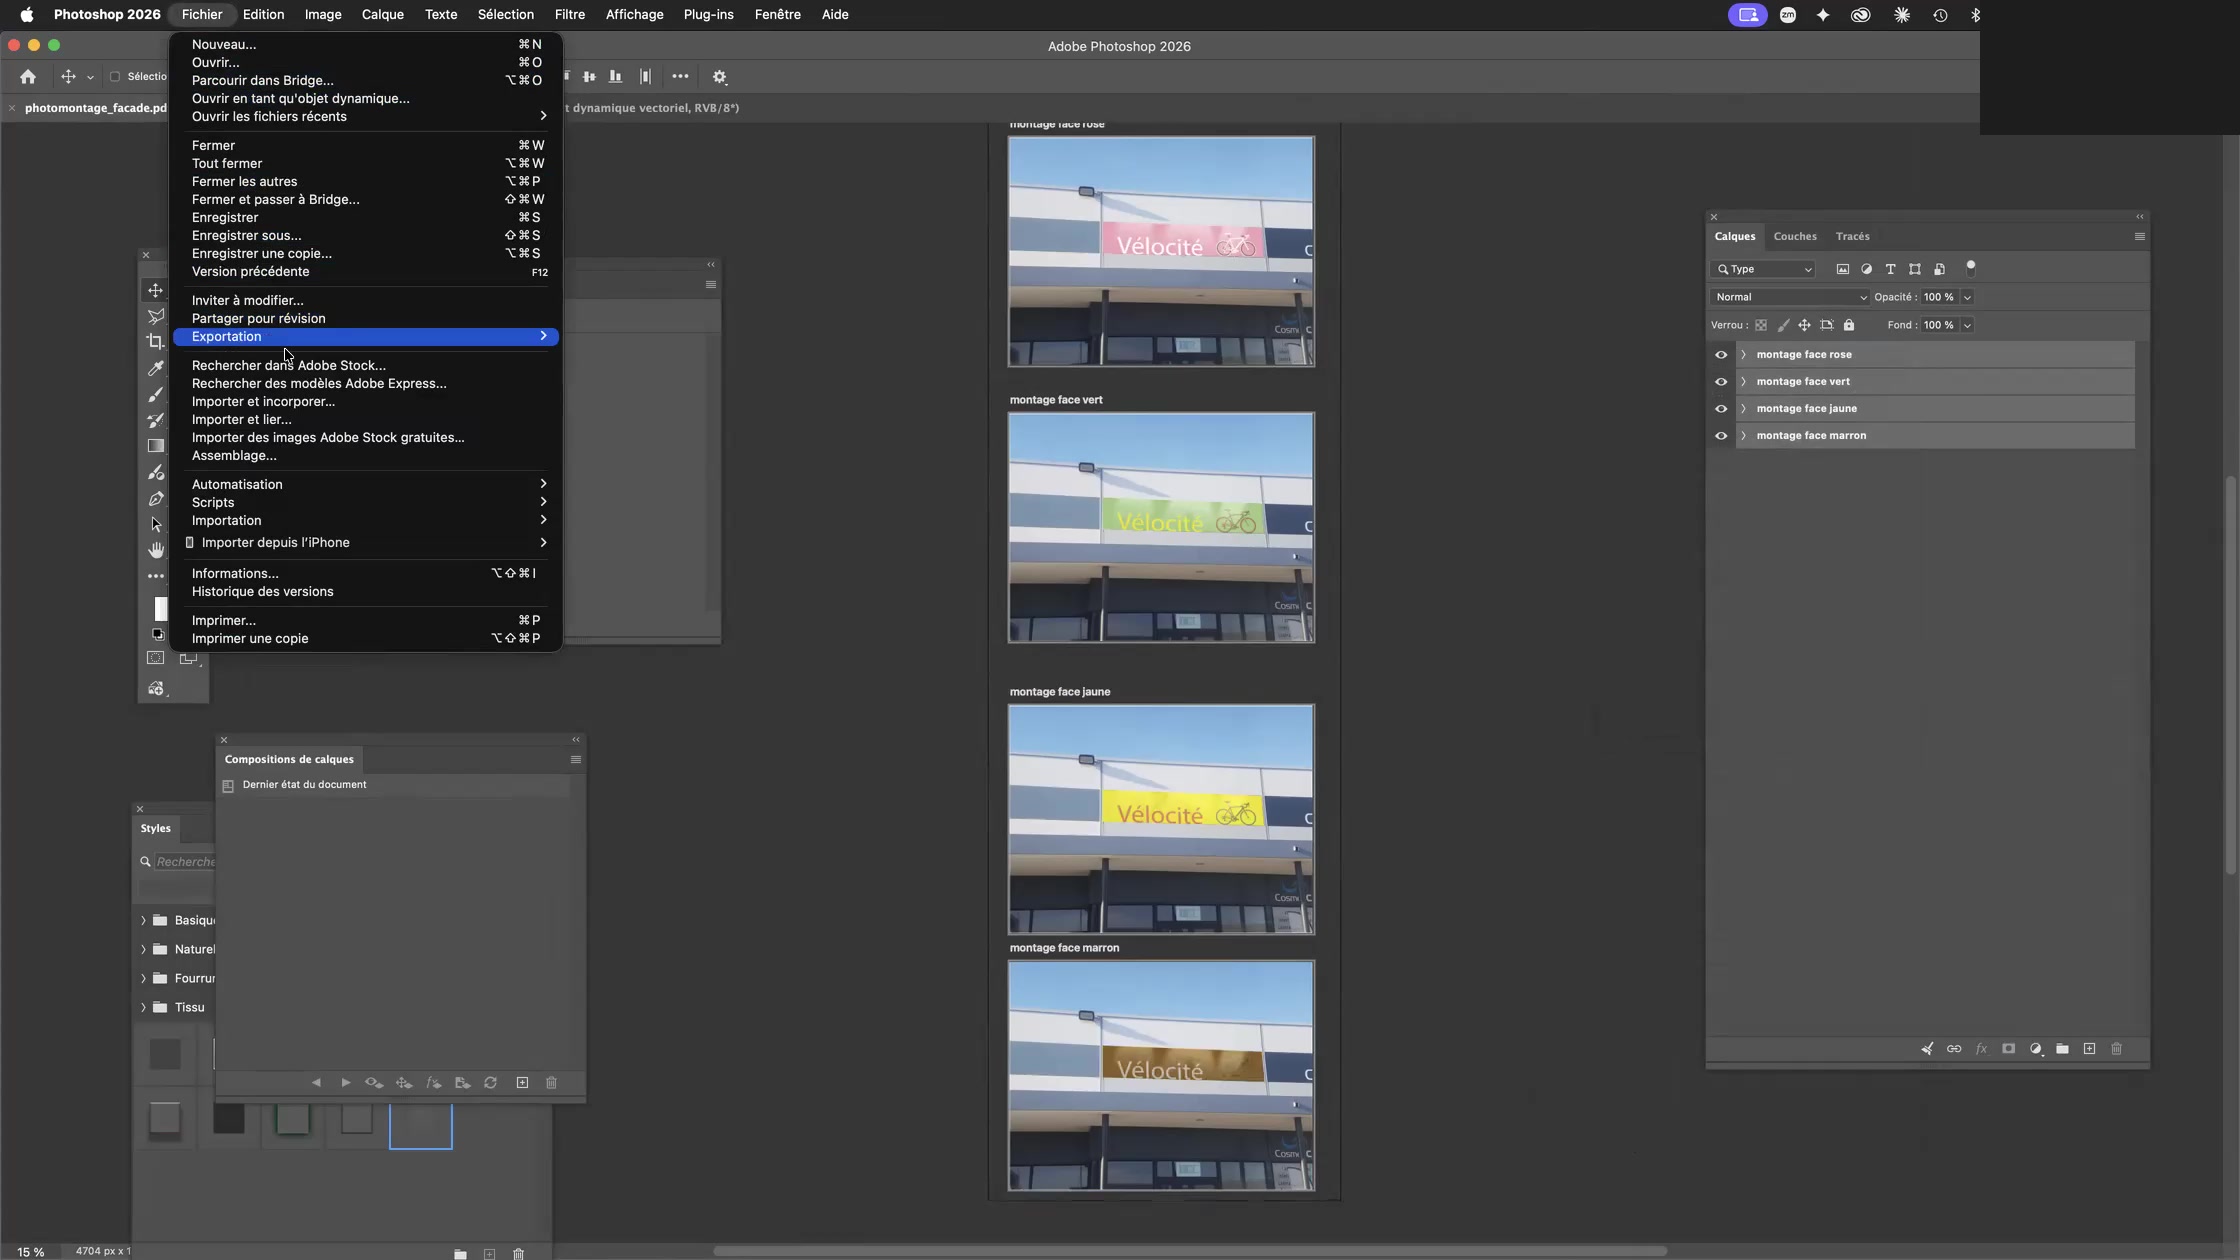The width and height of the screenshot is (2240, 1260).
Task: Toggle Dernier état du document comp
Action: tap(228, 786)
